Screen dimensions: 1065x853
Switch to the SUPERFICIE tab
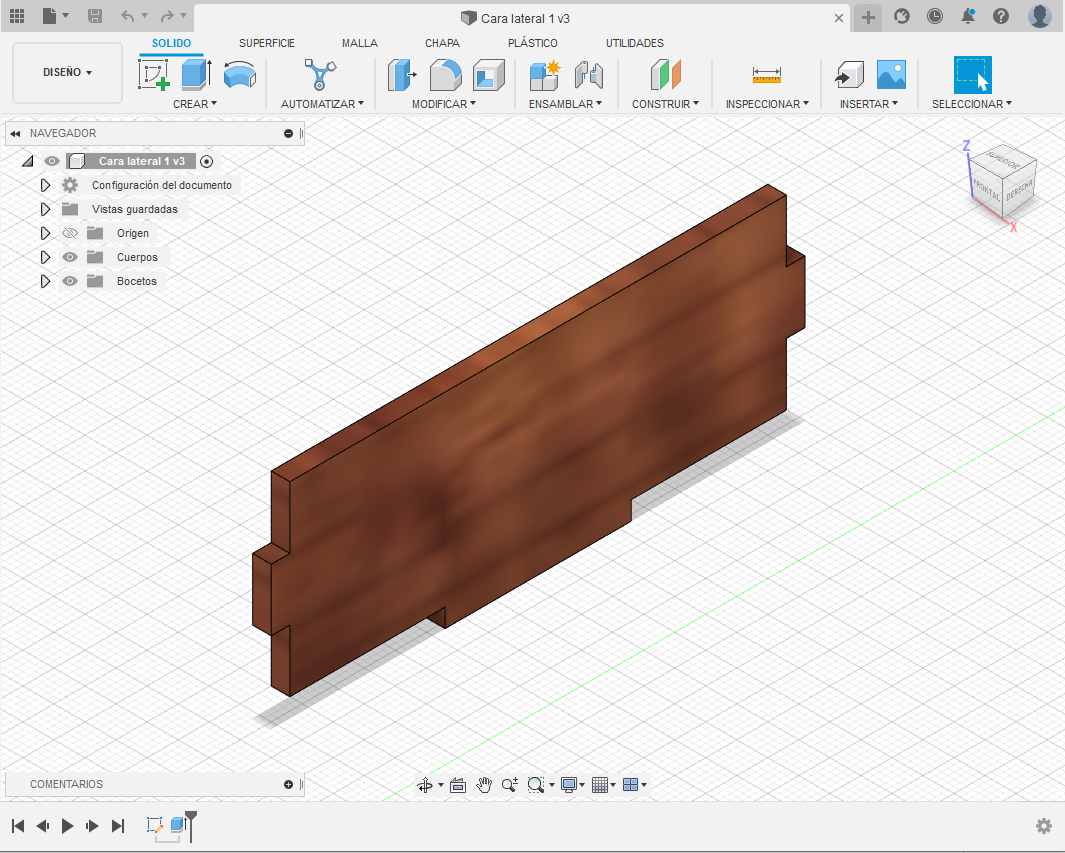pyautogui.click(x=266, y=43)
